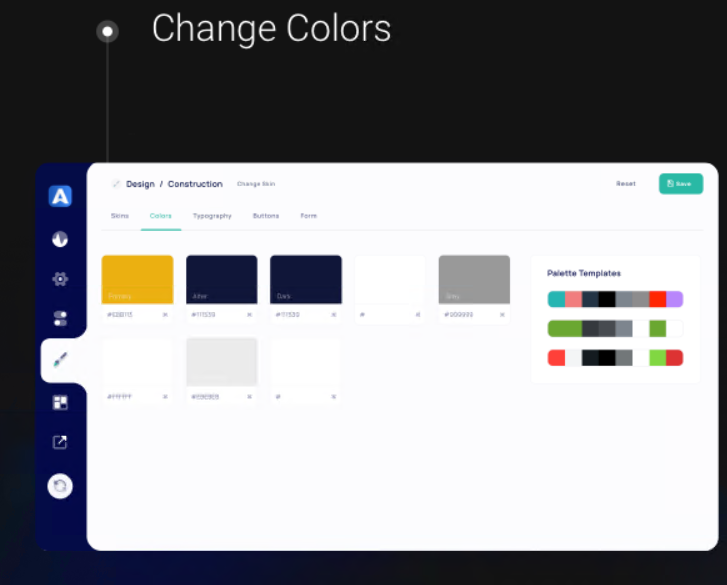The width and height of the screenshot is (727, 585).
Task: Pick the Gray color swatch
Action: 474,280
